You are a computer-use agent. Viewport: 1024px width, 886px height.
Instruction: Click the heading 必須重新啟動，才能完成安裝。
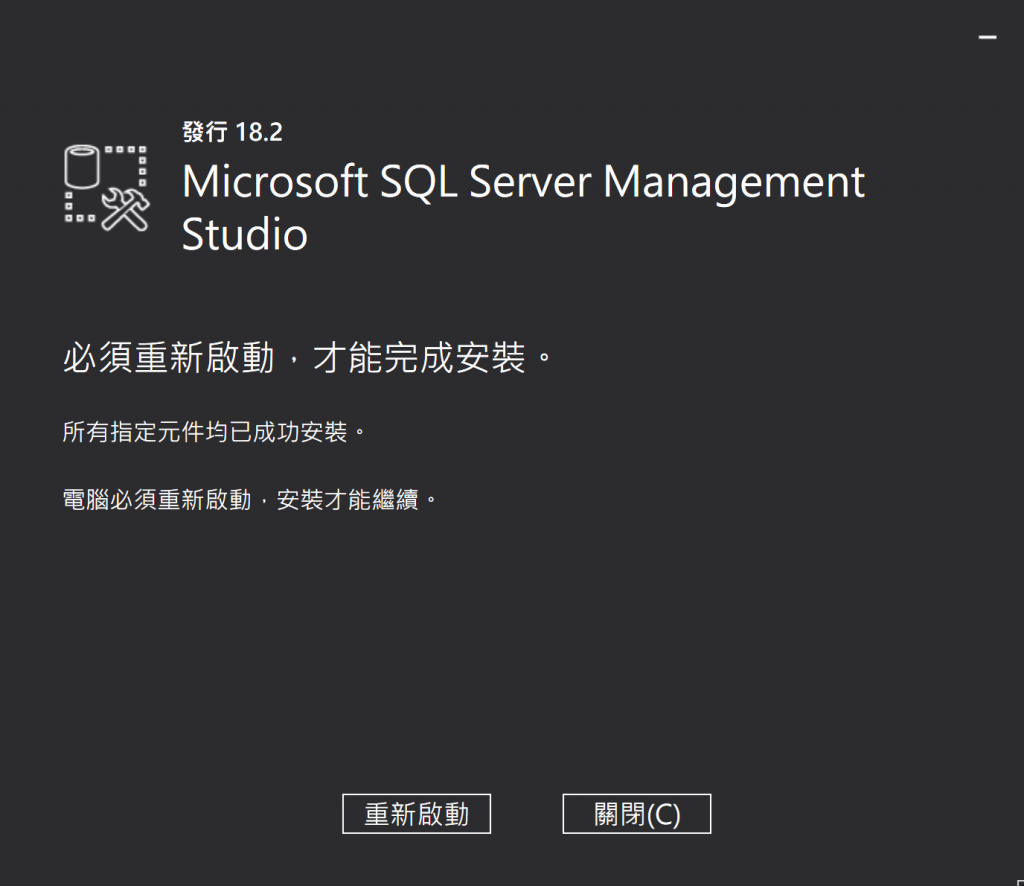[307, 357]
